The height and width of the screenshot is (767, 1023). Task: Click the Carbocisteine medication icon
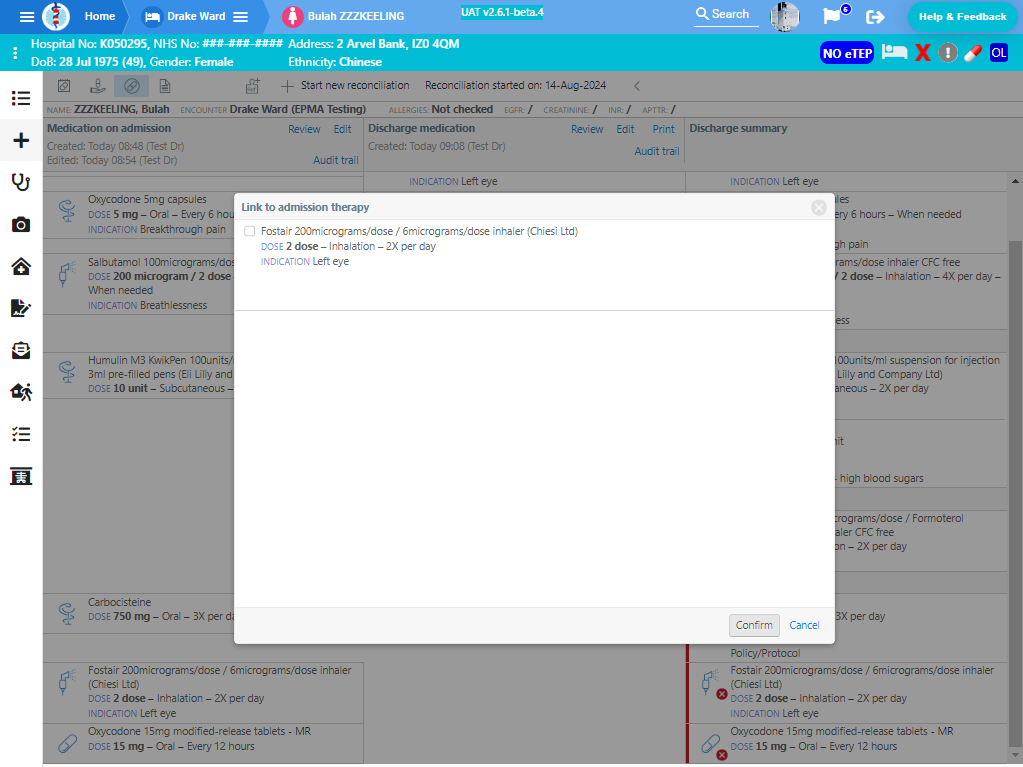point(67,613)
